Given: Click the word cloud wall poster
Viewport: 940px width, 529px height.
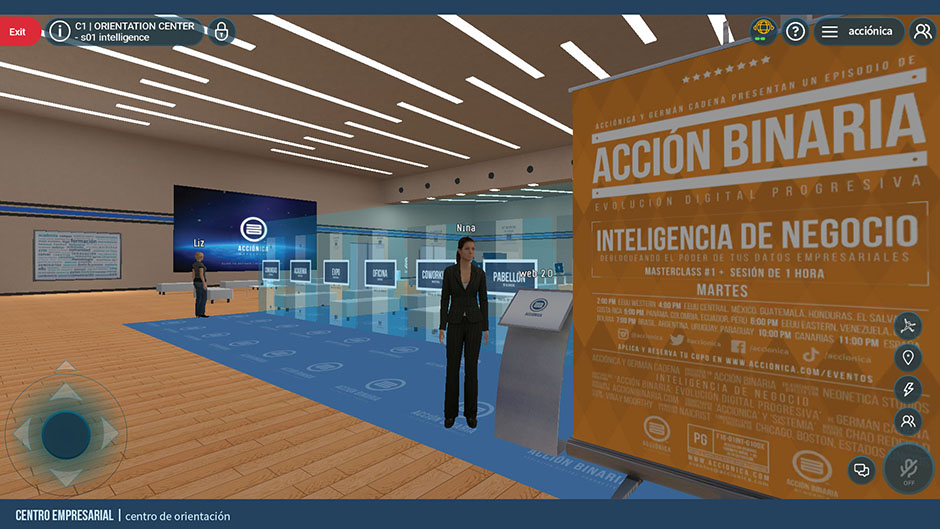Looking at the screenshot, I should pyautogui.click(x=77, y=255).
